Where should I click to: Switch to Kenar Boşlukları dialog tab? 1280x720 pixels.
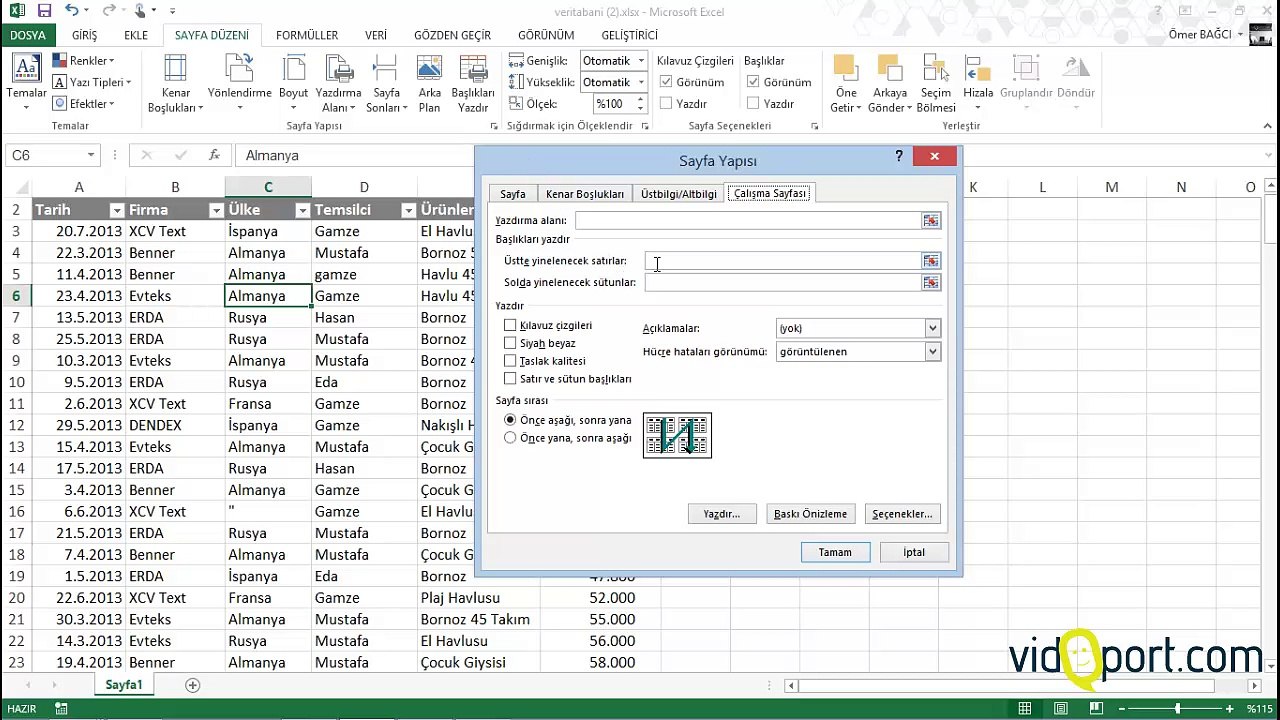[585, 193]
